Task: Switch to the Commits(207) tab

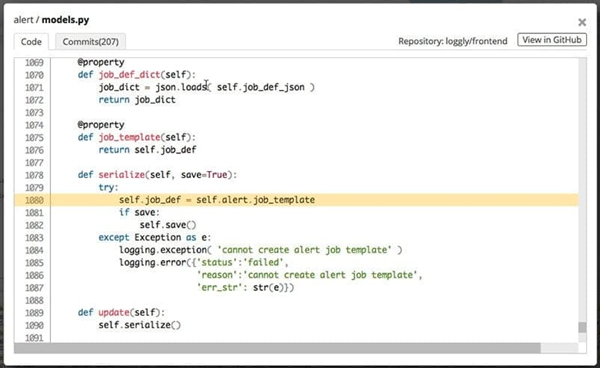Action: [x=90, y=41]
